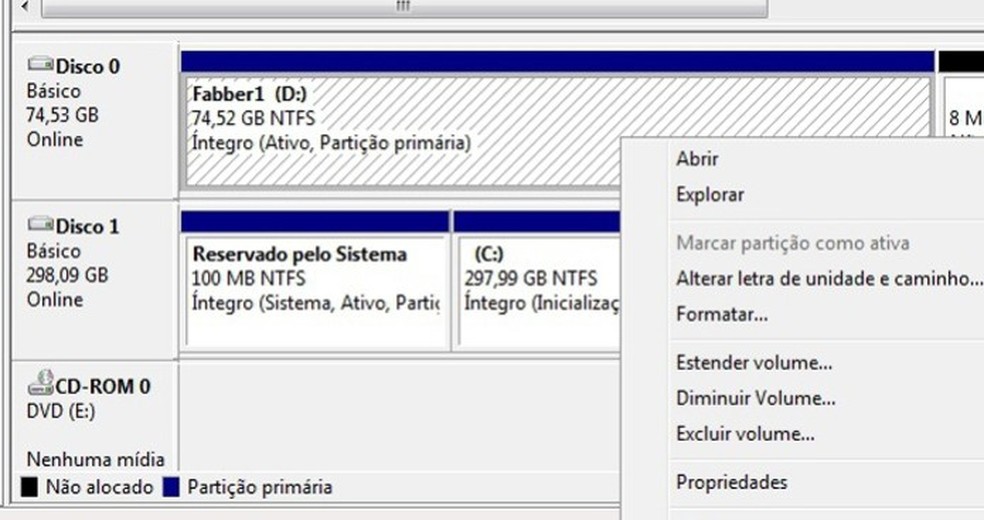Click the blue Partição primária legend swatch
Screen dimensions: 984x520
pos(170,487)
